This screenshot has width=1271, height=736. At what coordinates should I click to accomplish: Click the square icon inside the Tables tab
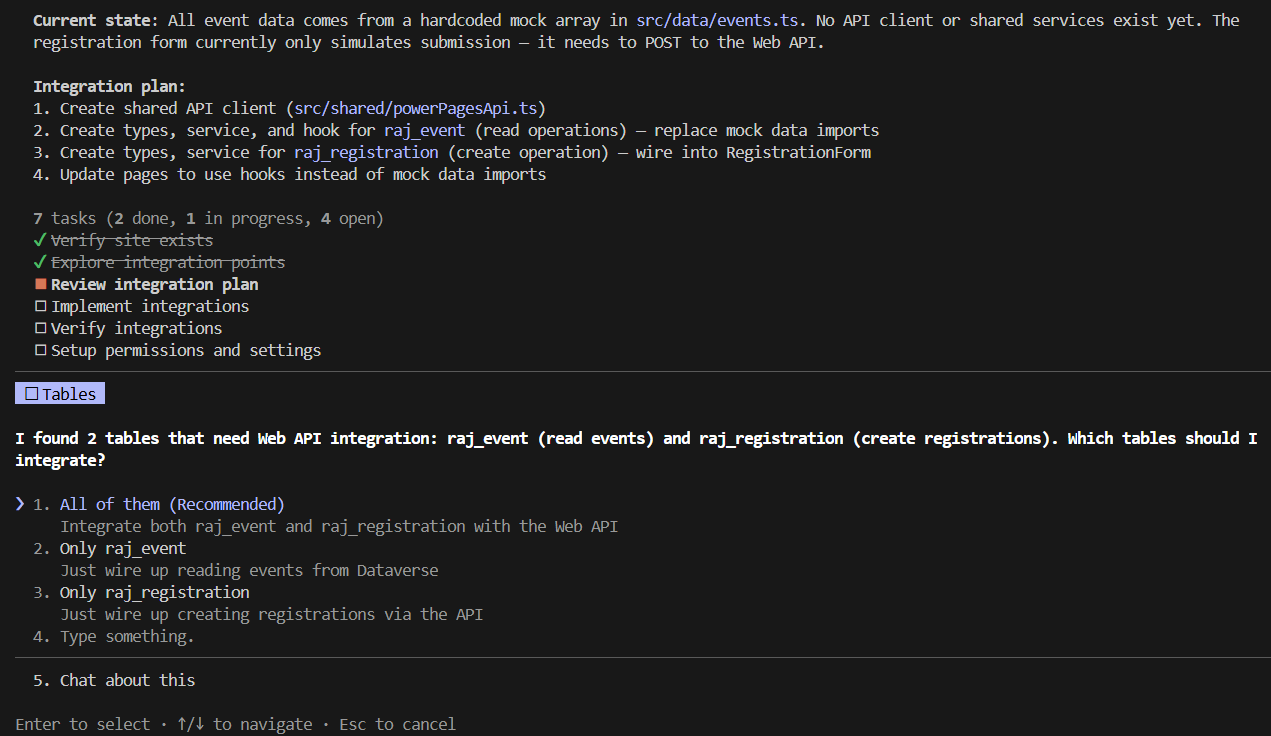32,394
